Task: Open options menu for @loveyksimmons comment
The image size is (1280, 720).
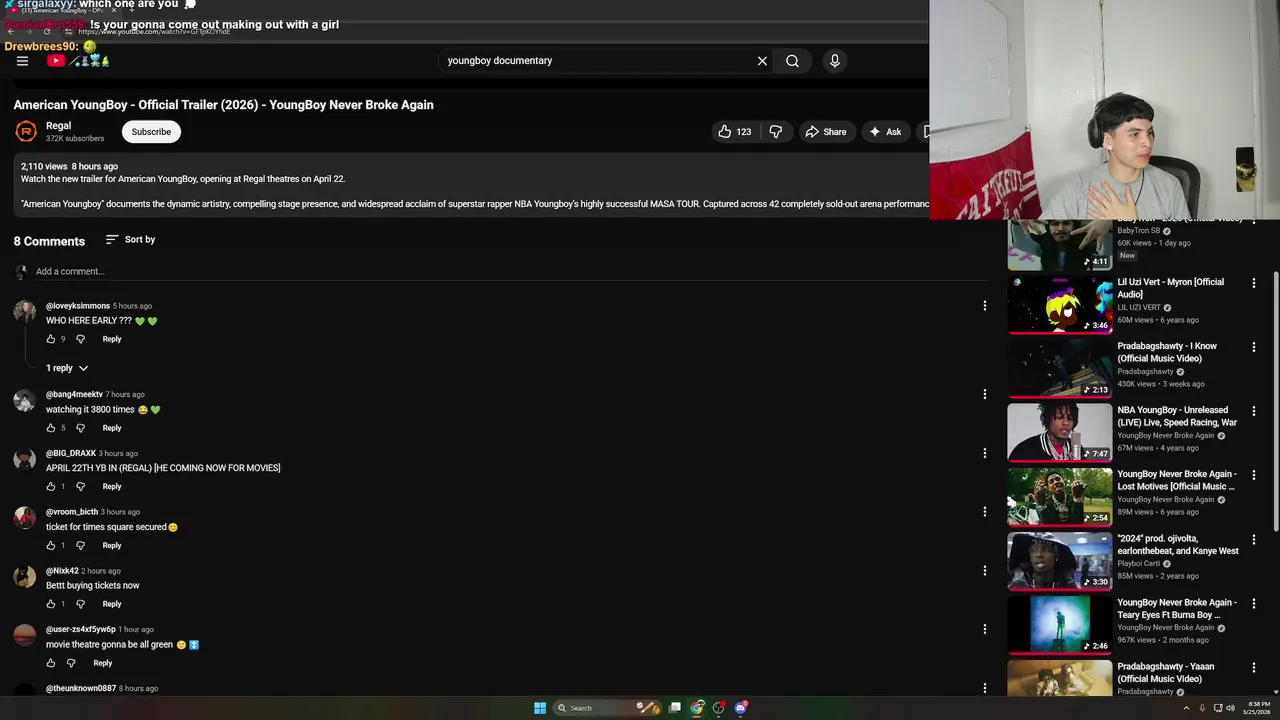Action: [984, 306]
